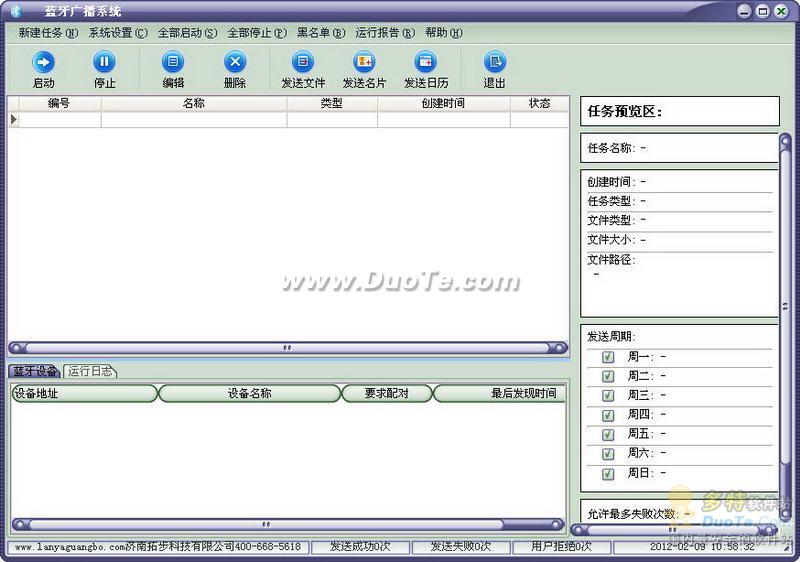Click the 发送周期 label
The image size is (800, 562).
611,337
